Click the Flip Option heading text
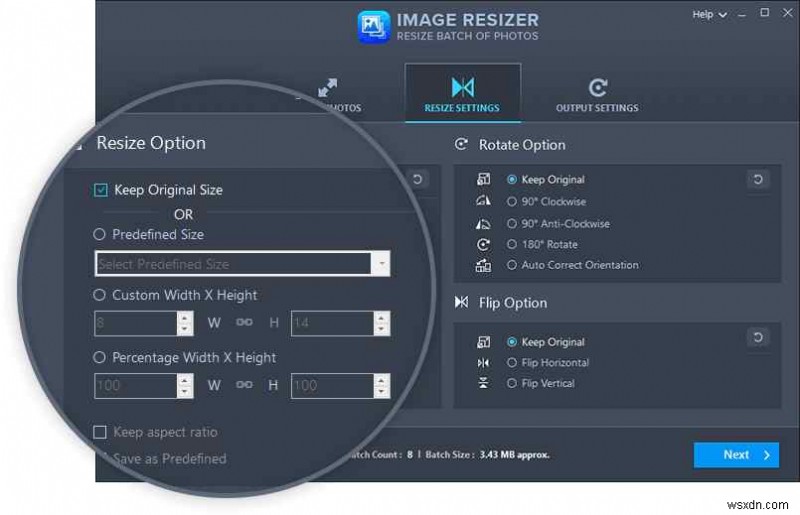 click(x=513, y=303)
